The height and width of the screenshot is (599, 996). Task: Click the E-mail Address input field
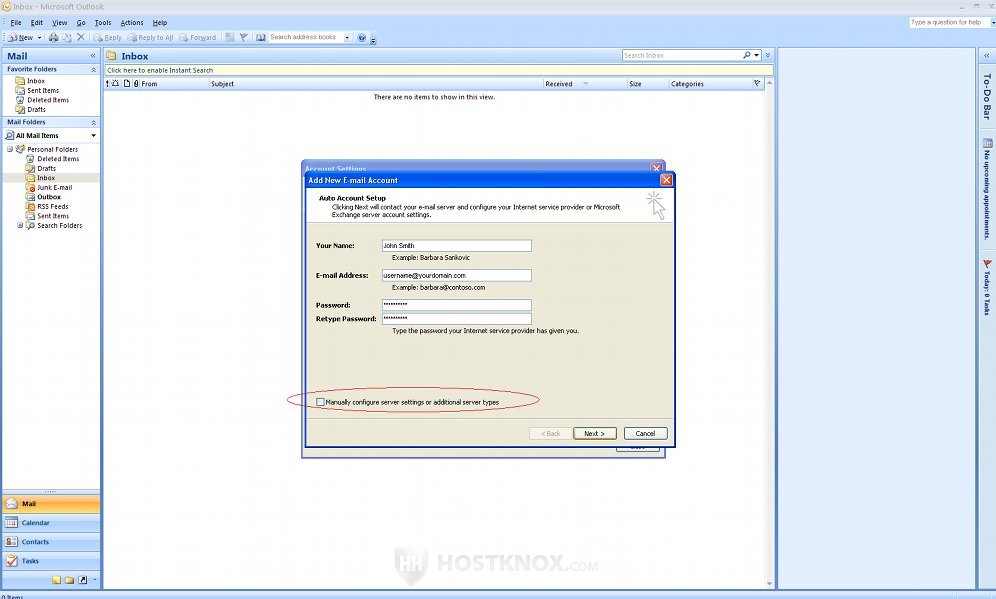[x=457, y=275]
